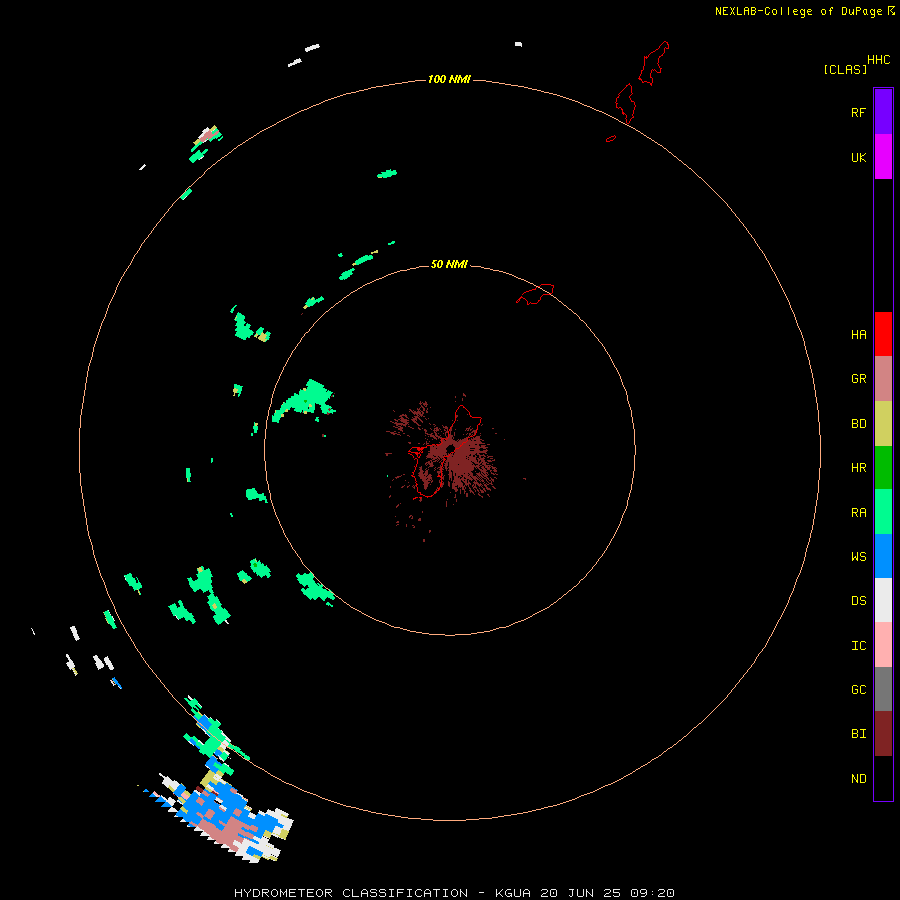Click the "DS" legend label
This screenshot has height=900, width=900.
pos(858,601)
